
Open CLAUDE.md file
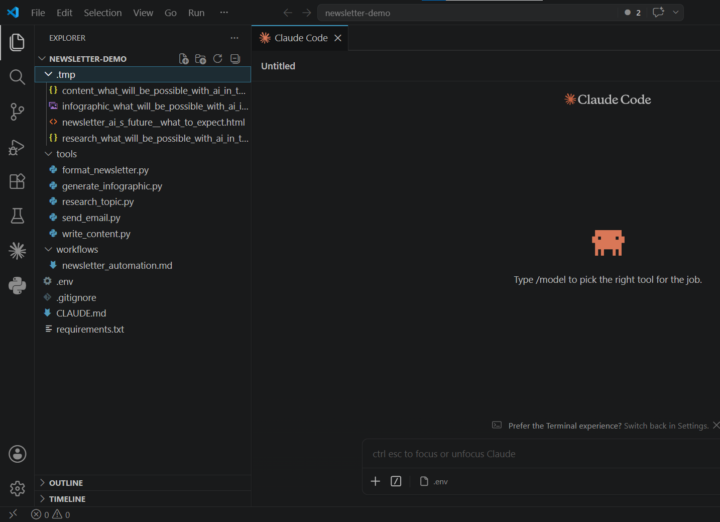pyautogui.click(x=143, y=313)
